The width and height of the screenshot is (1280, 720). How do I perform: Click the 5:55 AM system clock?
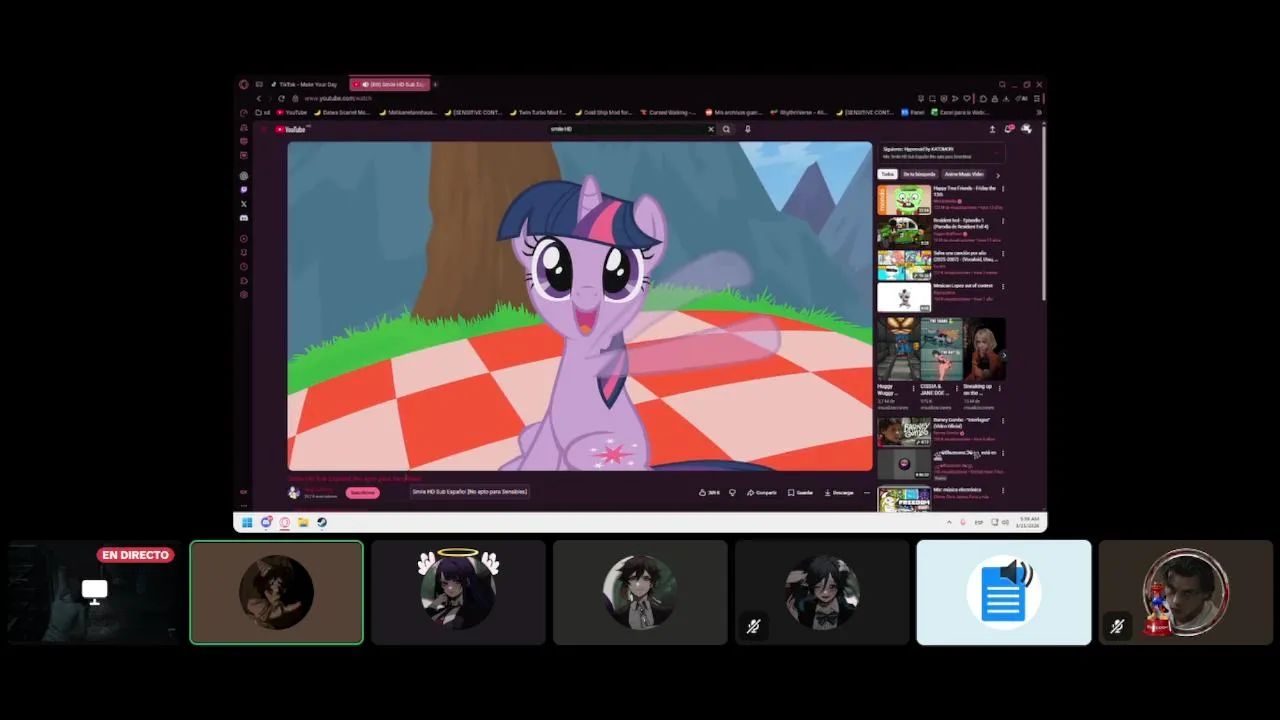point(1029,522)
